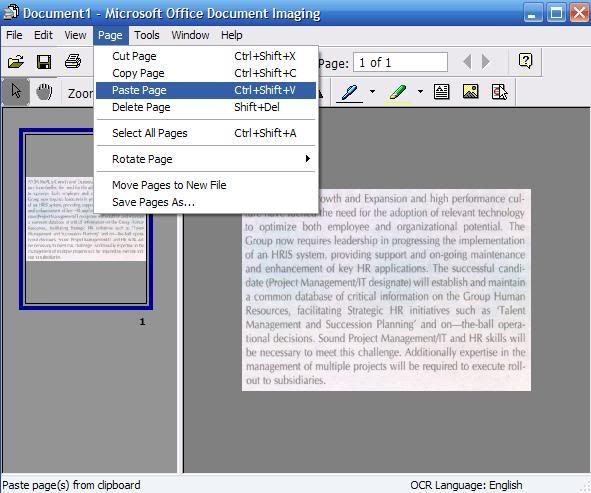Choose Delete Page from menu
Viewport: 591px width, 493px height.
[206, 107]
